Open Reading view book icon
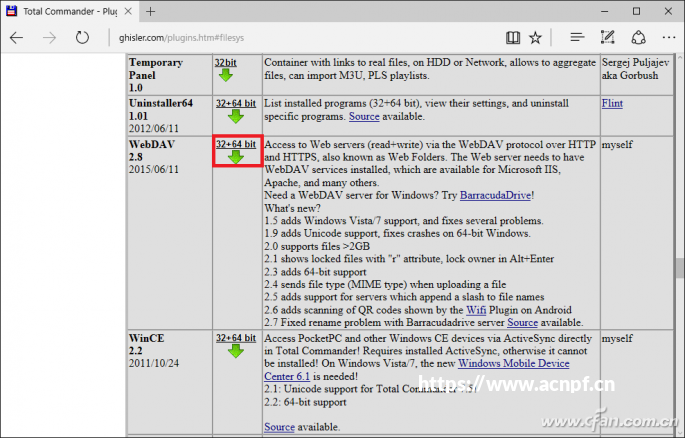 click(513, 38)
